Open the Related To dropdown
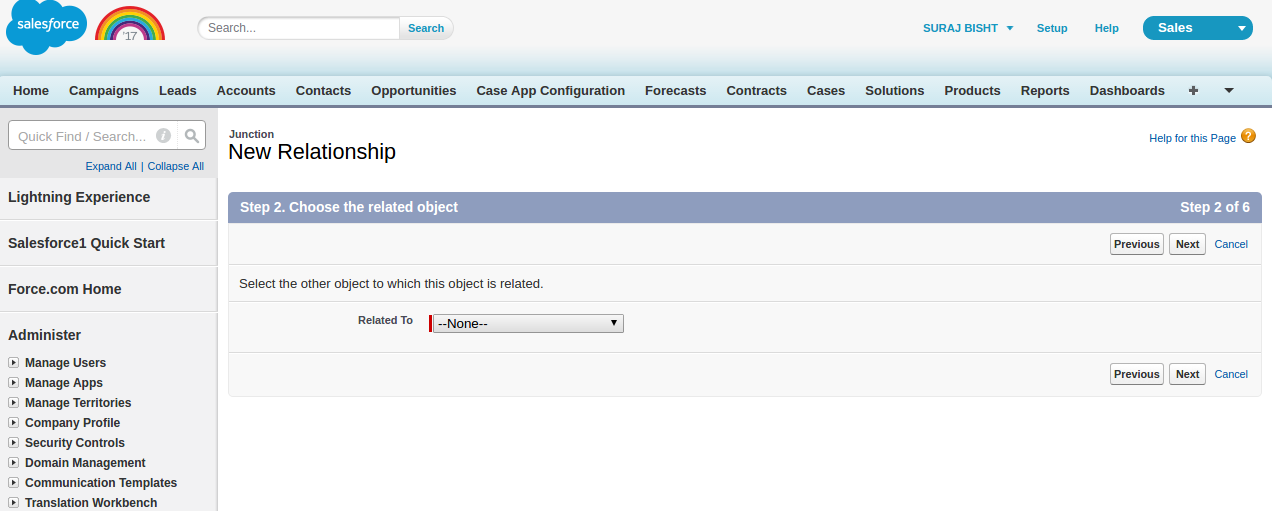Viewport: 1272px width, 511px height. [528, 324]
